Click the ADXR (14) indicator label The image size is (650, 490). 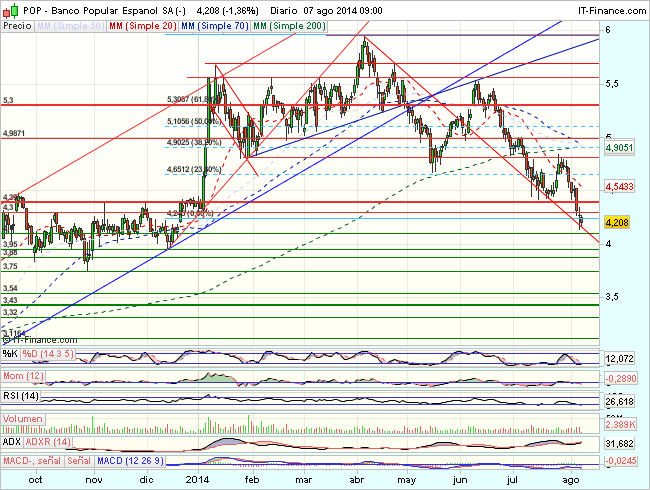pos(48,442)
